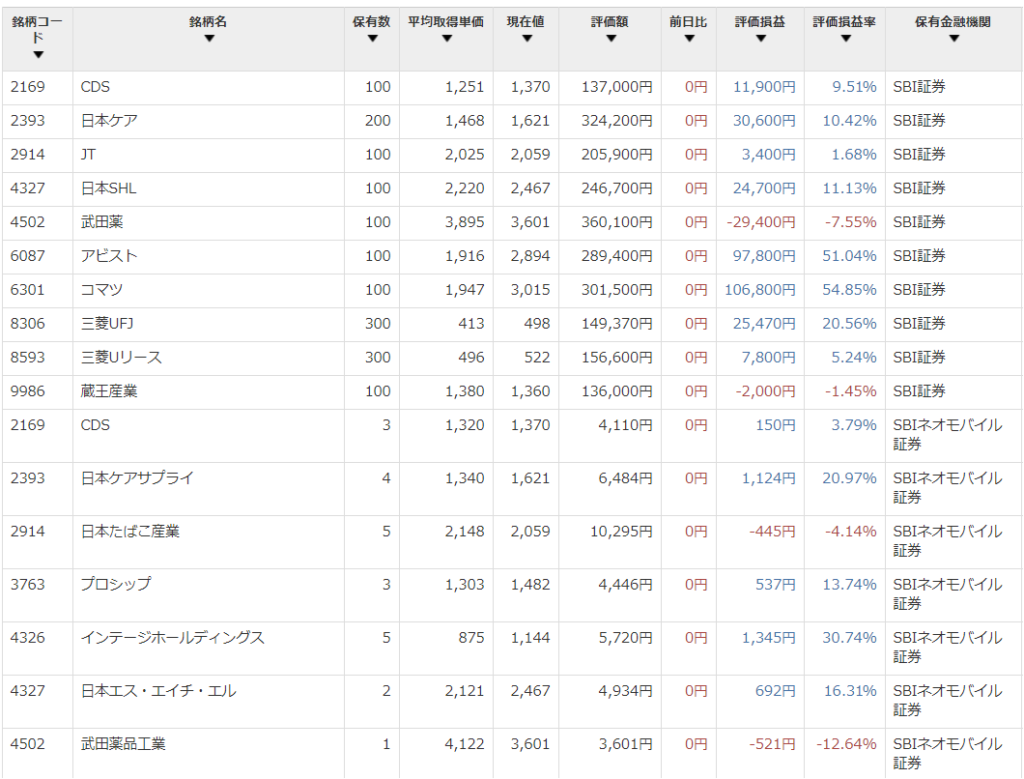Select the 三菱UFJ row
1024x779 pixels.
click(x=512, y=324)
